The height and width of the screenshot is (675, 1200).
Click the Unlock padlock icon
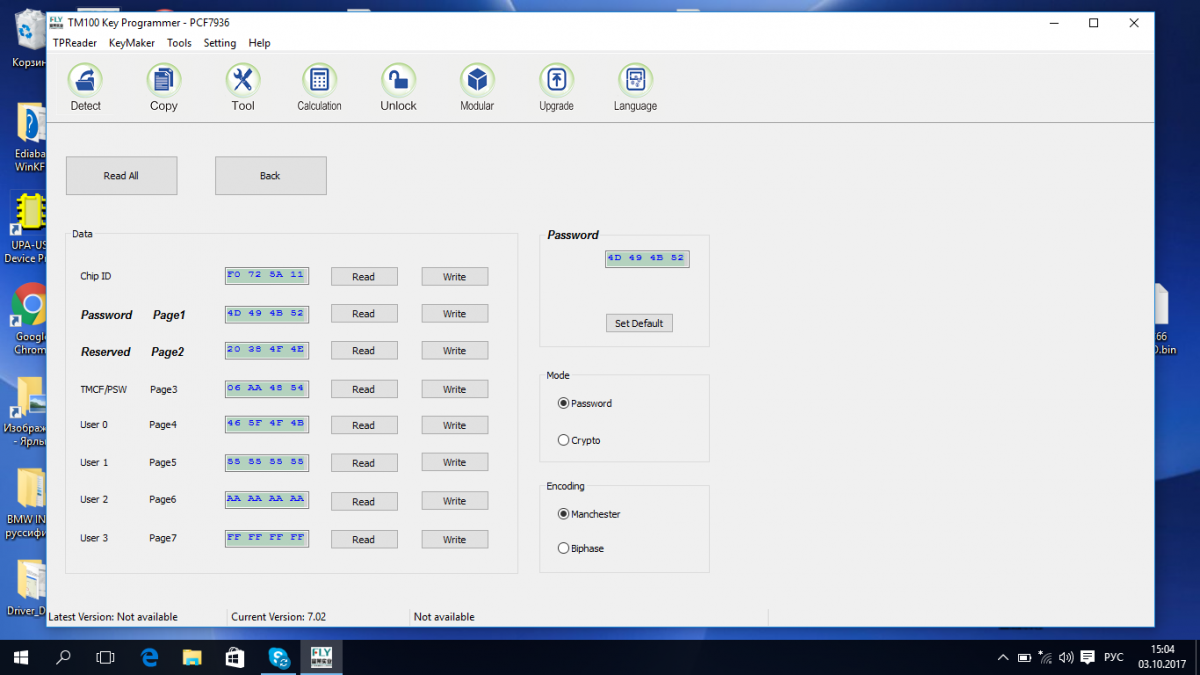[398, 80]
